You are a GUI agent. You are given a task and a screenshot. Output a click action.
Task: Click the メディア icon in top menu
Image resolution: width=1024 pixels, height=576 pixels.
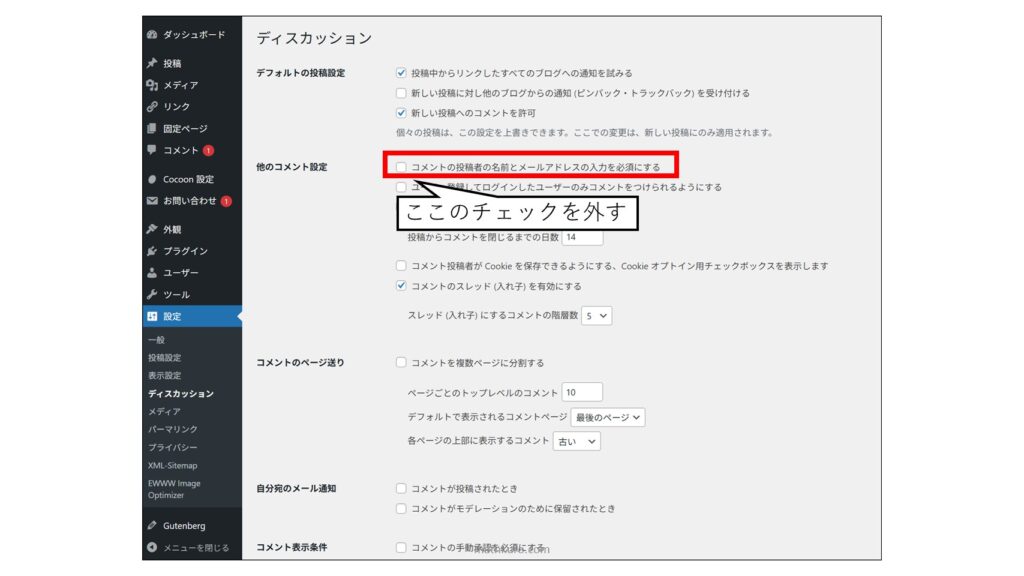[x=152, y=85]
